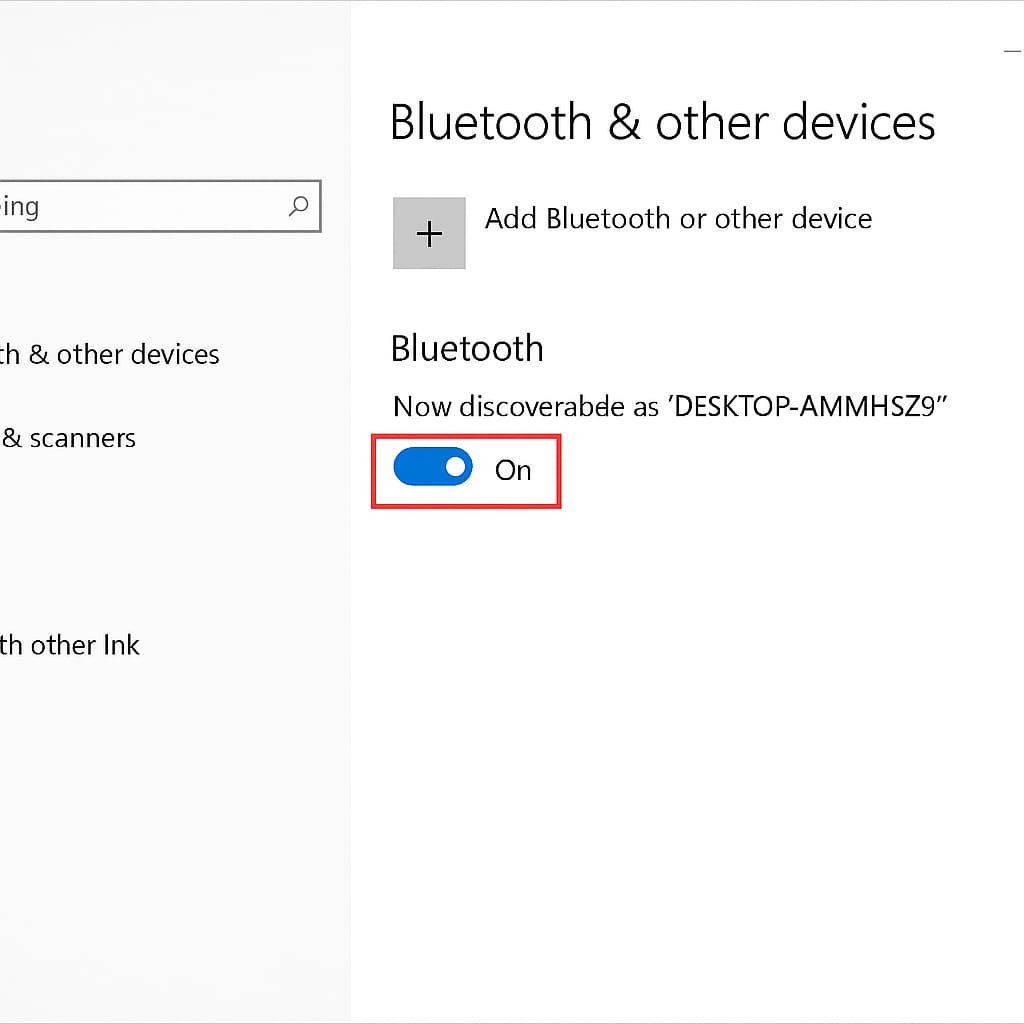The height and width of the screenshot is (1024, 1024).
Task: Select the Printers & scanners sidebar entry
Action: (68, 438)
